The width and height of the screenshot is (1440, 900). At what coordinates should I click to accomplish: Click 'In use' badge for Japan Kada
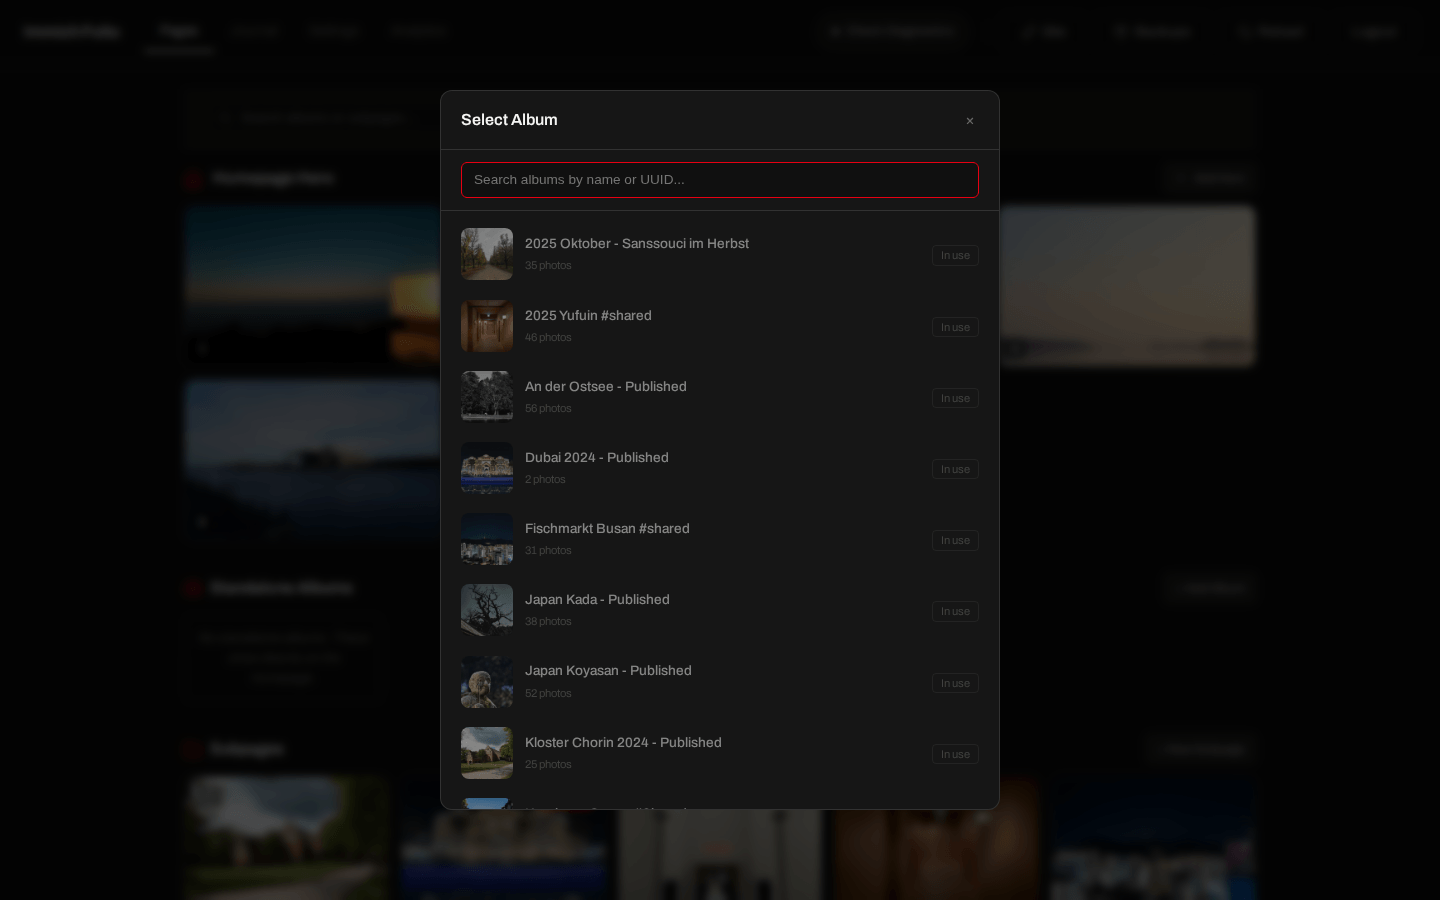955,612
